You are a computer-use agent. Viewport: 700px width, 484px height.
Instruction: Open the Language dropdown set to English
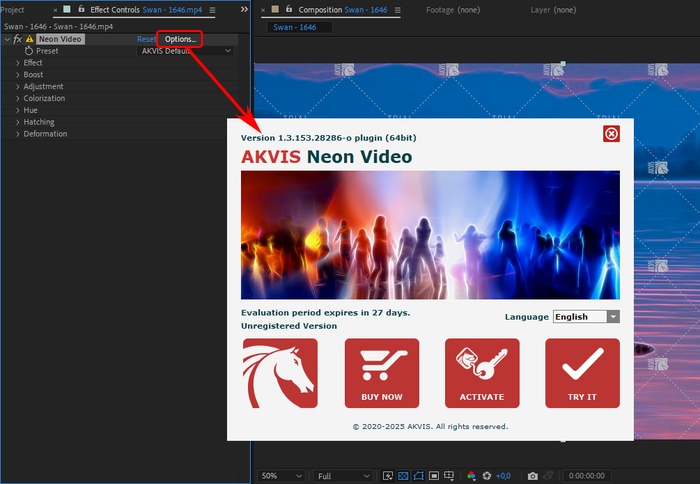tap(586, 317)
